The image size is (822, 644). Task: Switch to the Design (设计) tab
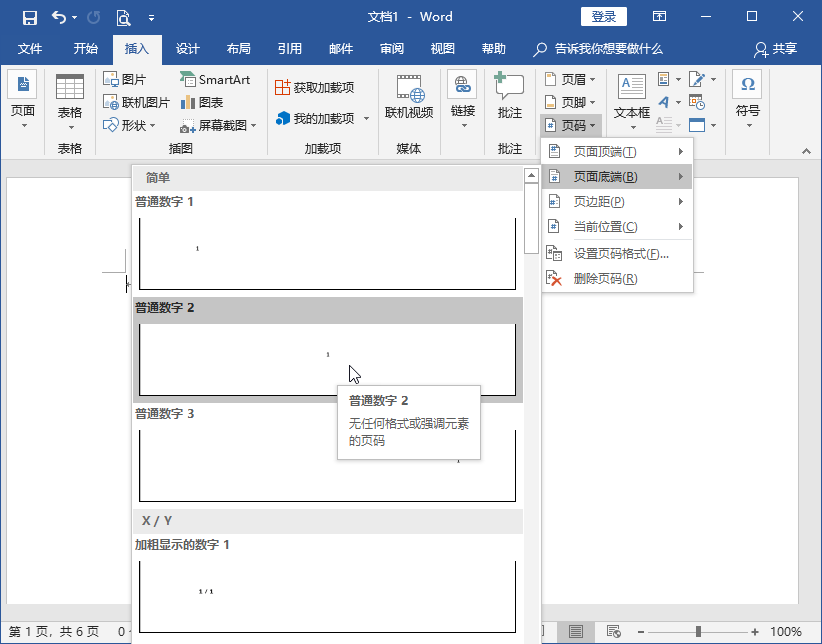coord(188,49)
